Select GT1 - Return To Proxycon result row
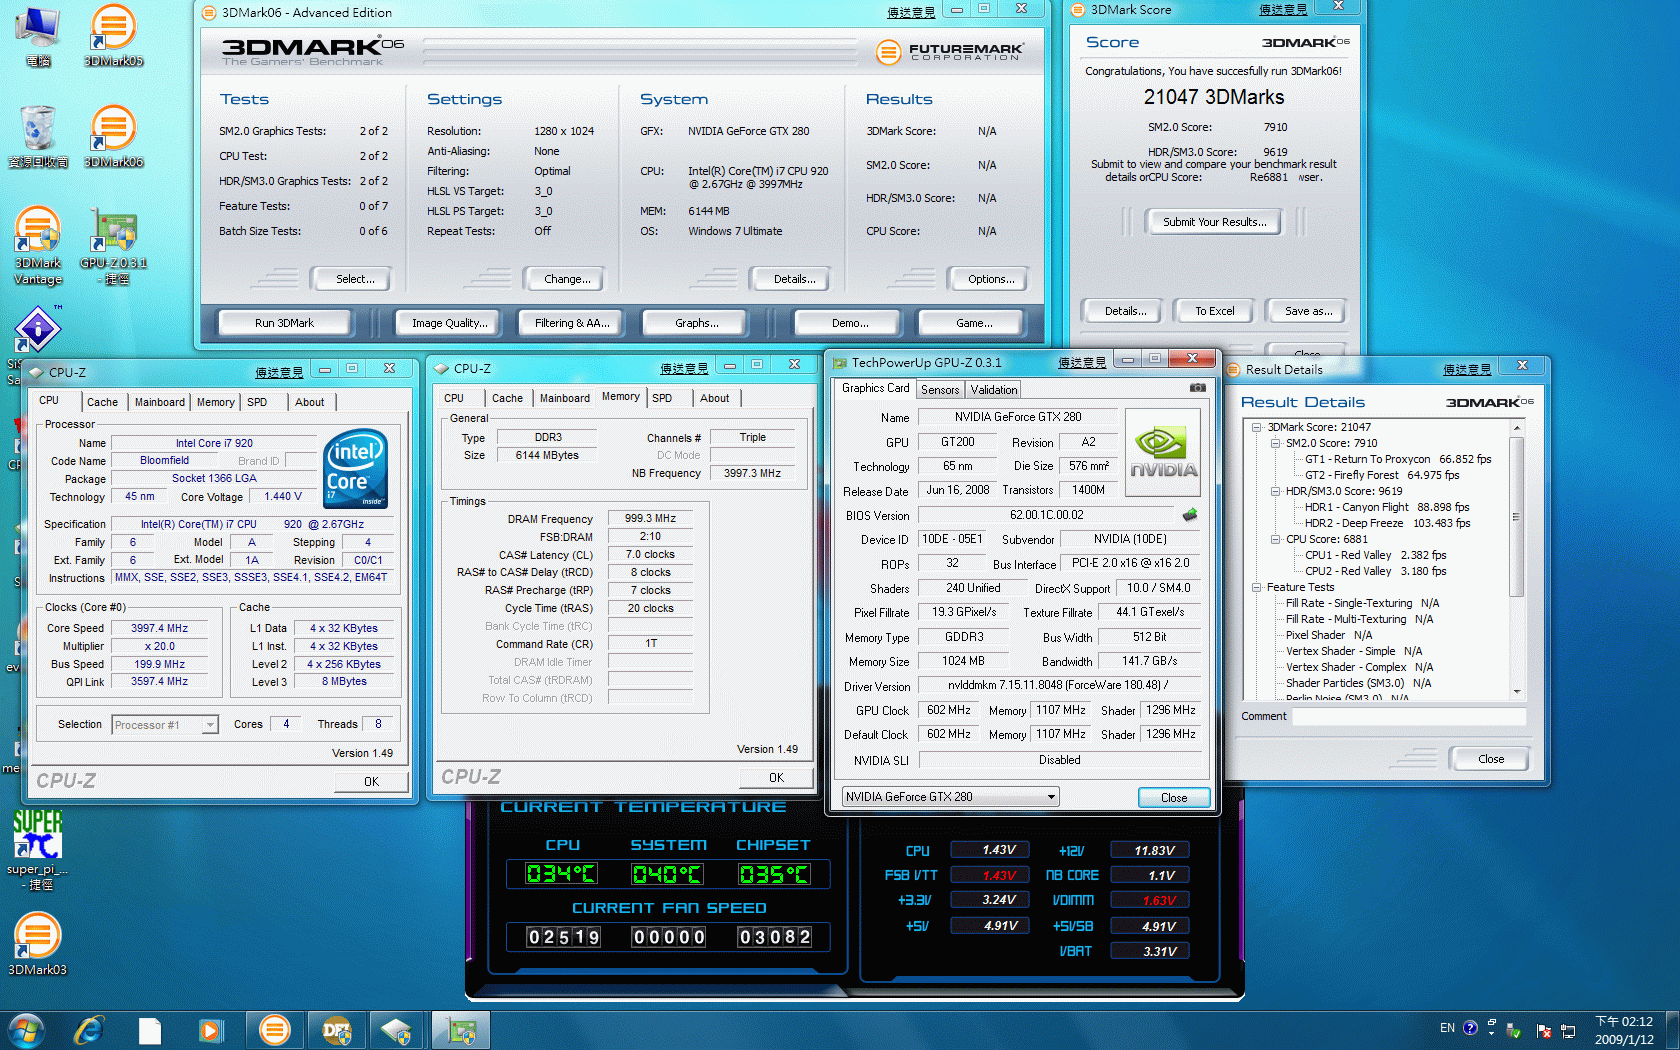This screenshot has height=1050, width=1680. pos(1398,459)
